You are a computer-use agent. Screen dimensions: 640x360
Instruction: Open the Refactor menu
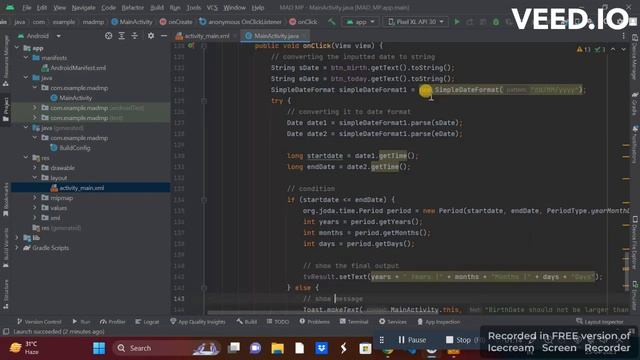[133, 7]
